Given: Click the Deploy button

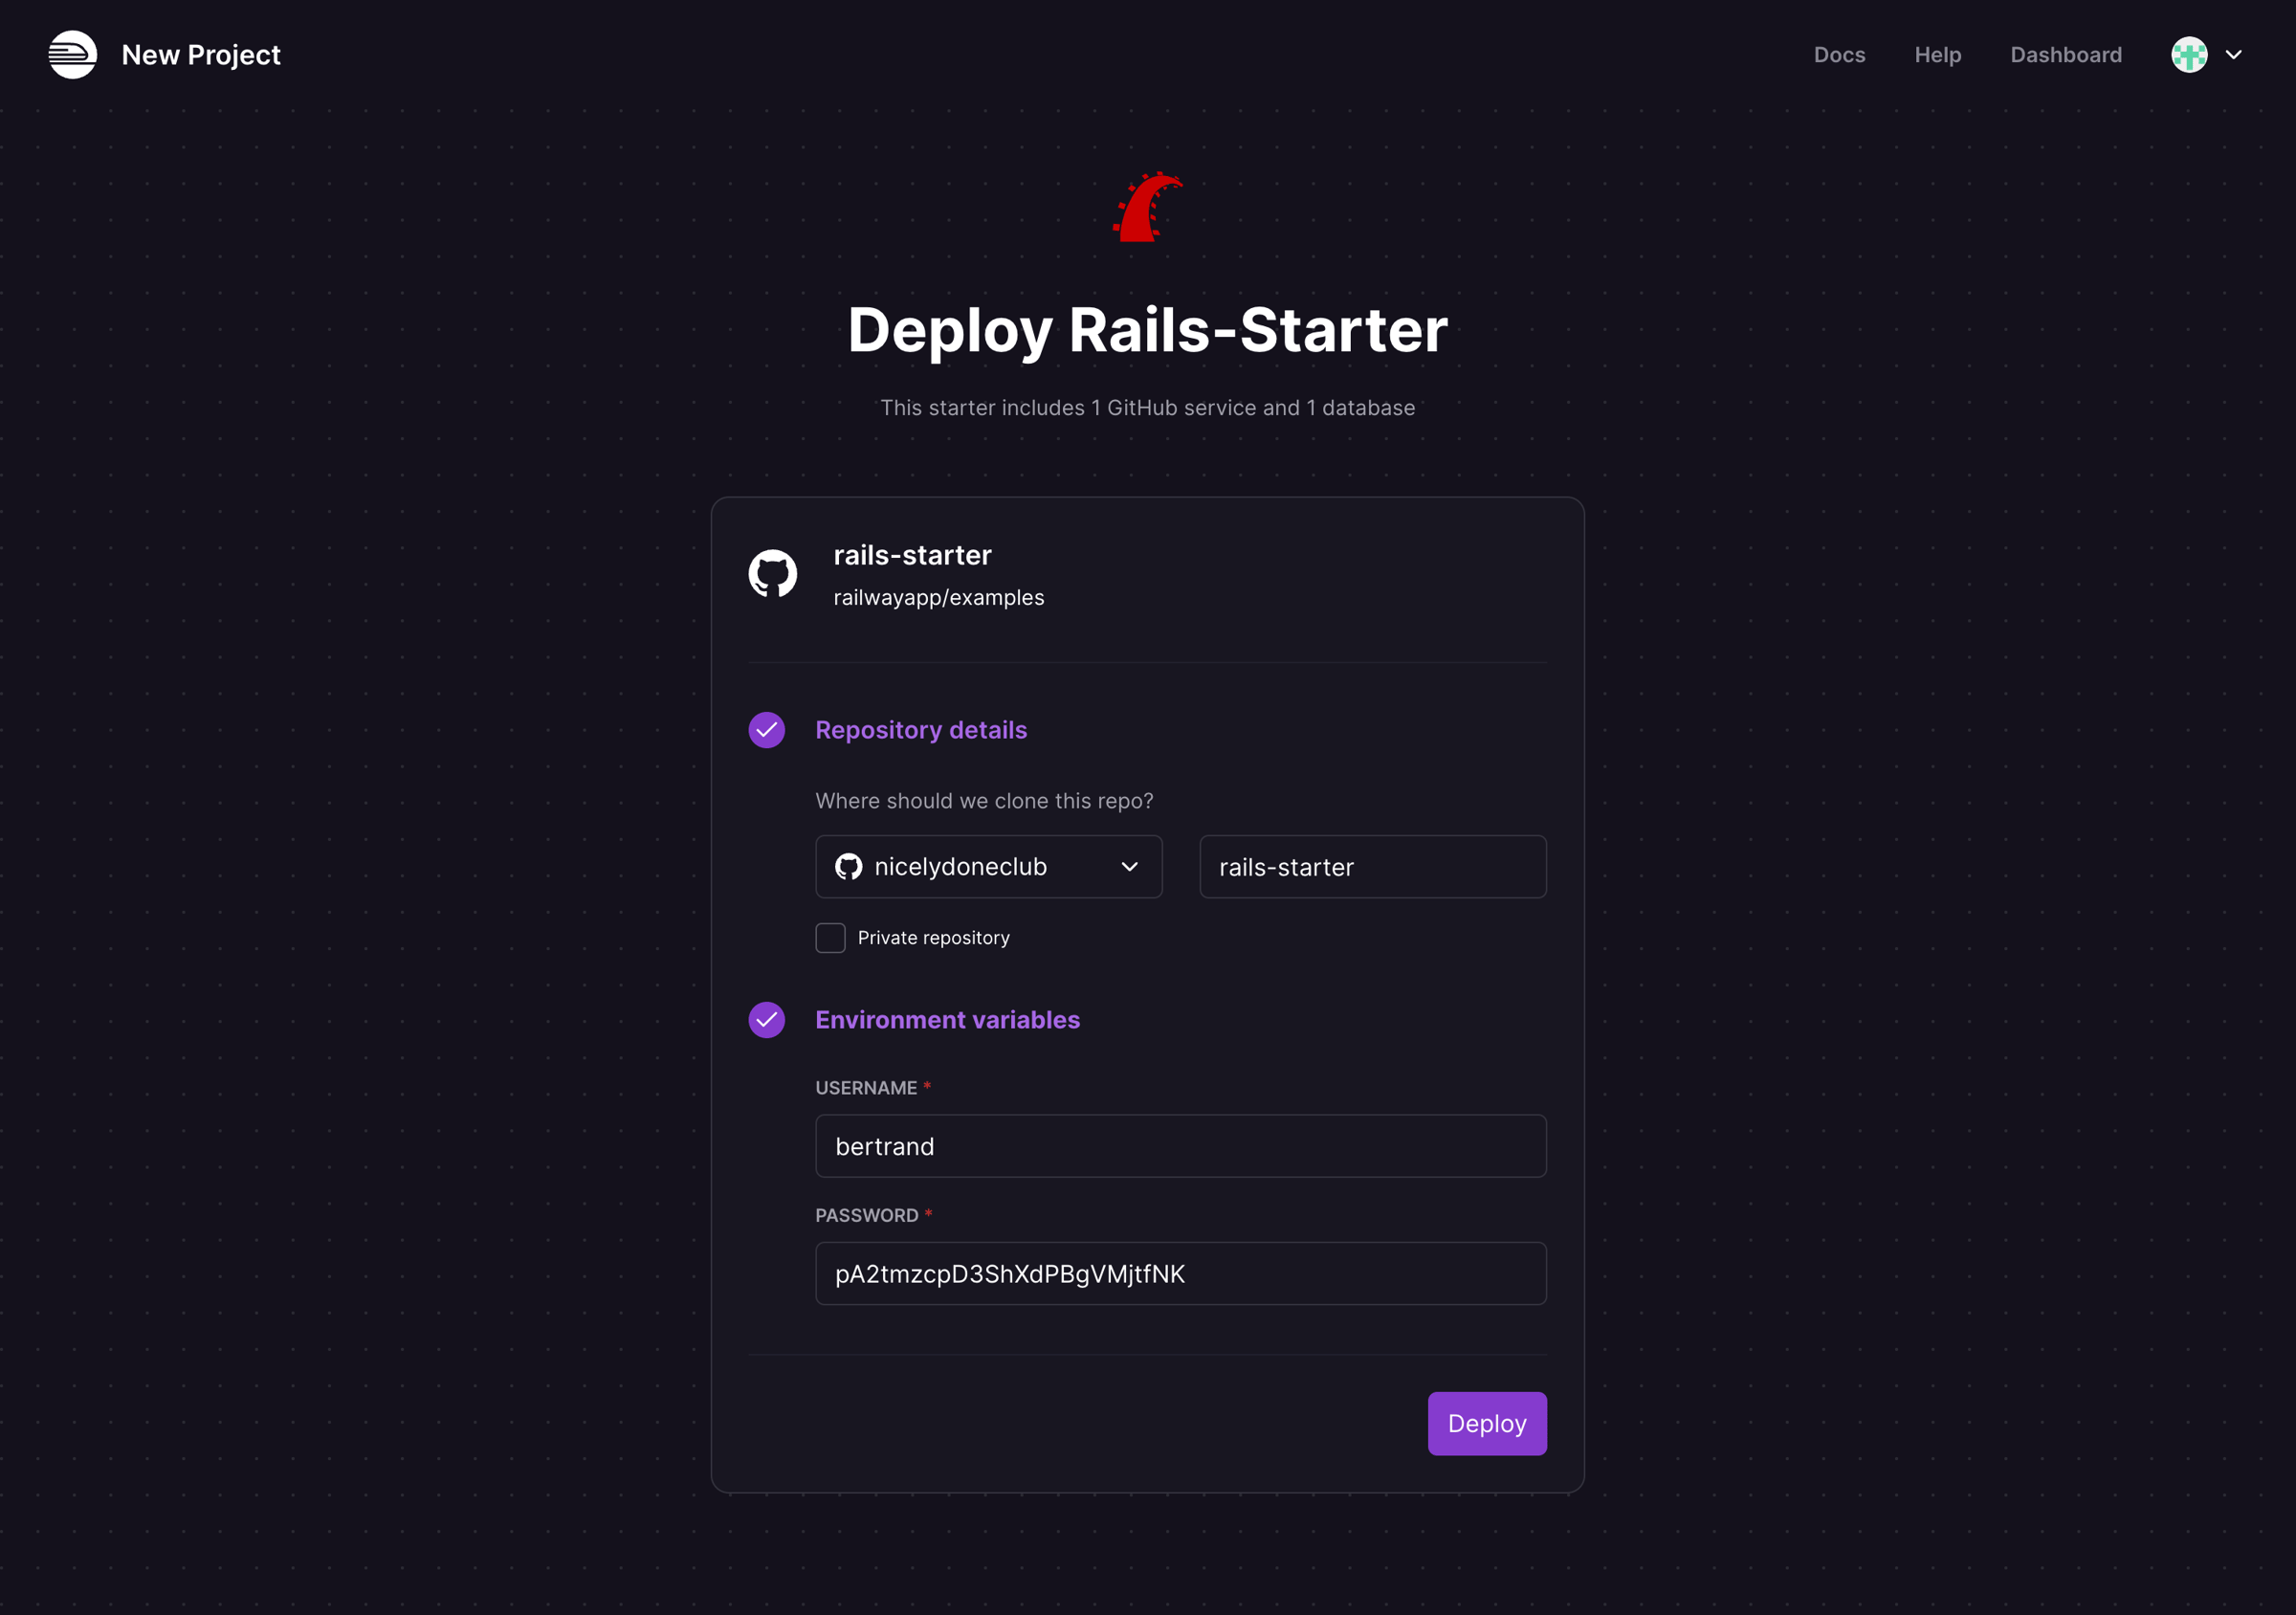Looking at the screenshot, I should coord(1487,1424).
